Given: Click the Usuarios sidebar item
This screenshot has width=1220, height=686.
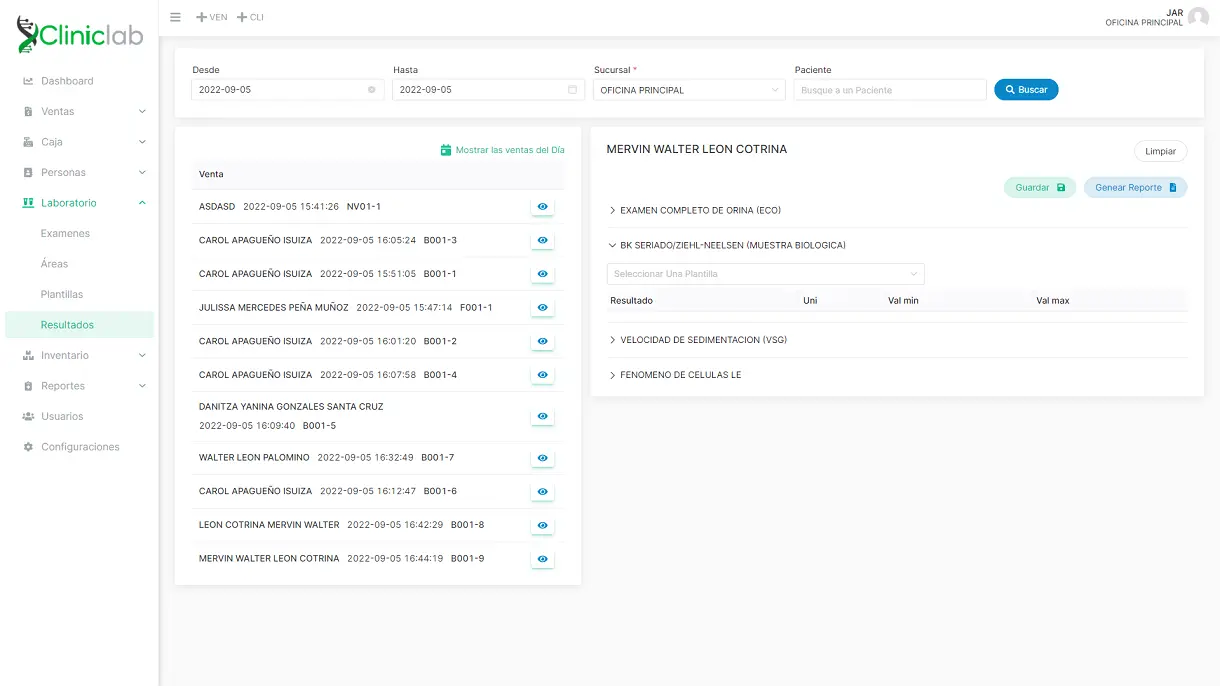Looking at the screenshot, I should [62, 416].
